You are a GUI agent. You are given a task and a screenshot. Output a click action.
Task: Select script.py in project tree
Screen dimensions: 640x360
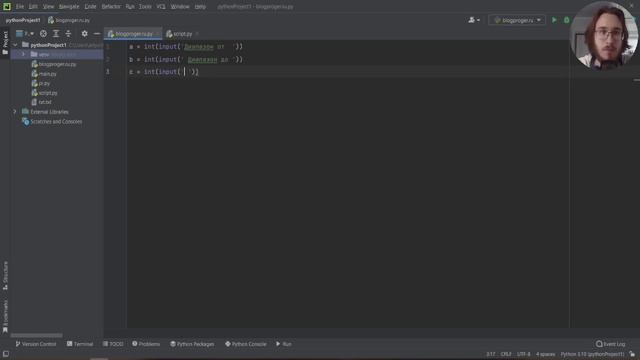click(44, 93)
